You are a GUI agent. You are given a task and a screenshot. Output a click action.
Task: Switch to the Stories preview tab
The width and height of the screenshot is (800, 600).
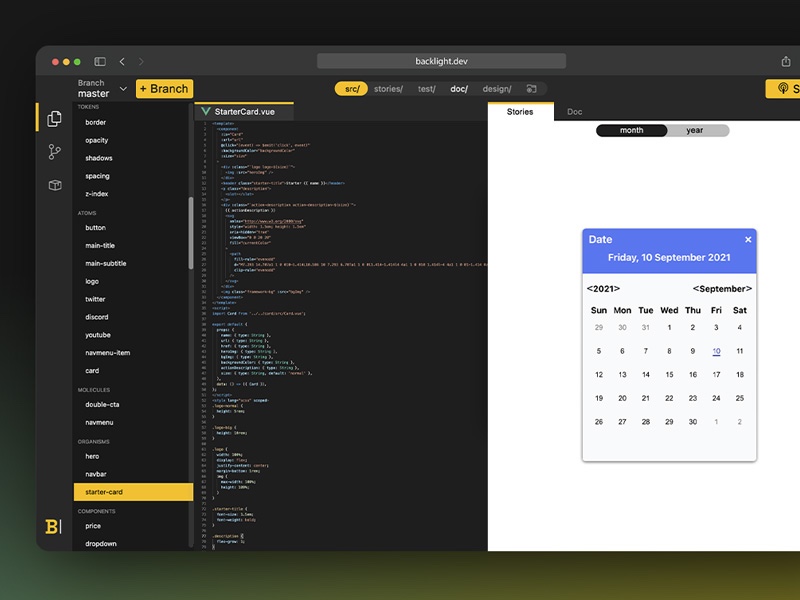coord(520,112)
